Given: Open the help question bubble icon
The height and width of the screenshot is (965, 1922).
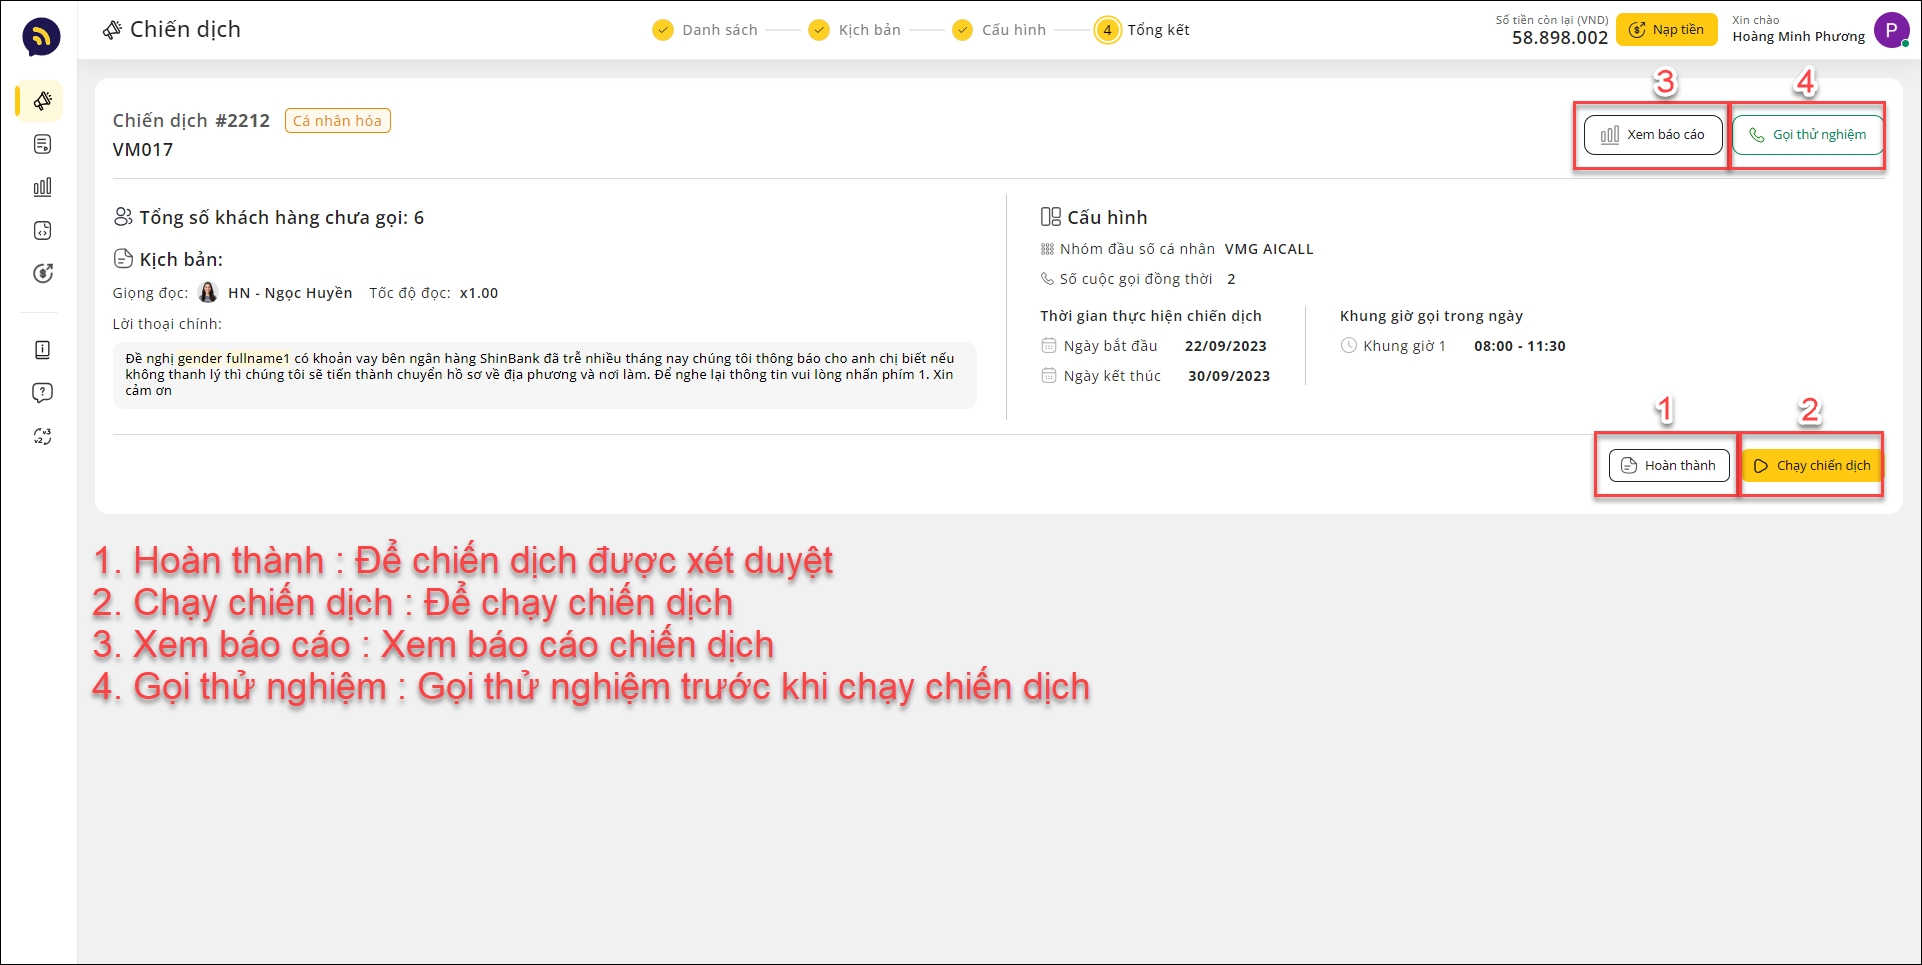Looking at the screenshot, I should pyautogui.click(x=42, y=393).
